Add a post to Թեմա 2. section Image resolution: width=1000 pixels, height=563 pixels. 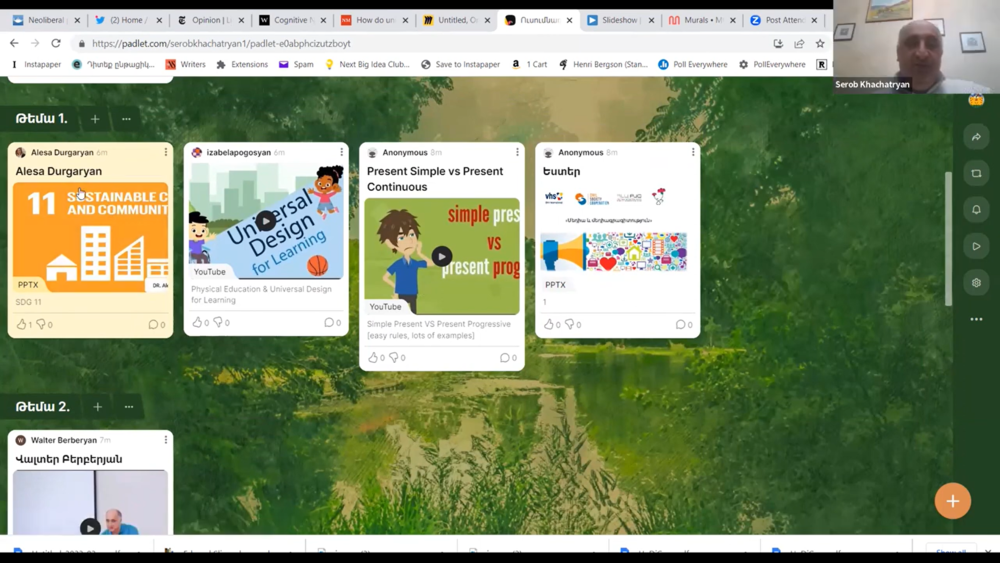98,407
